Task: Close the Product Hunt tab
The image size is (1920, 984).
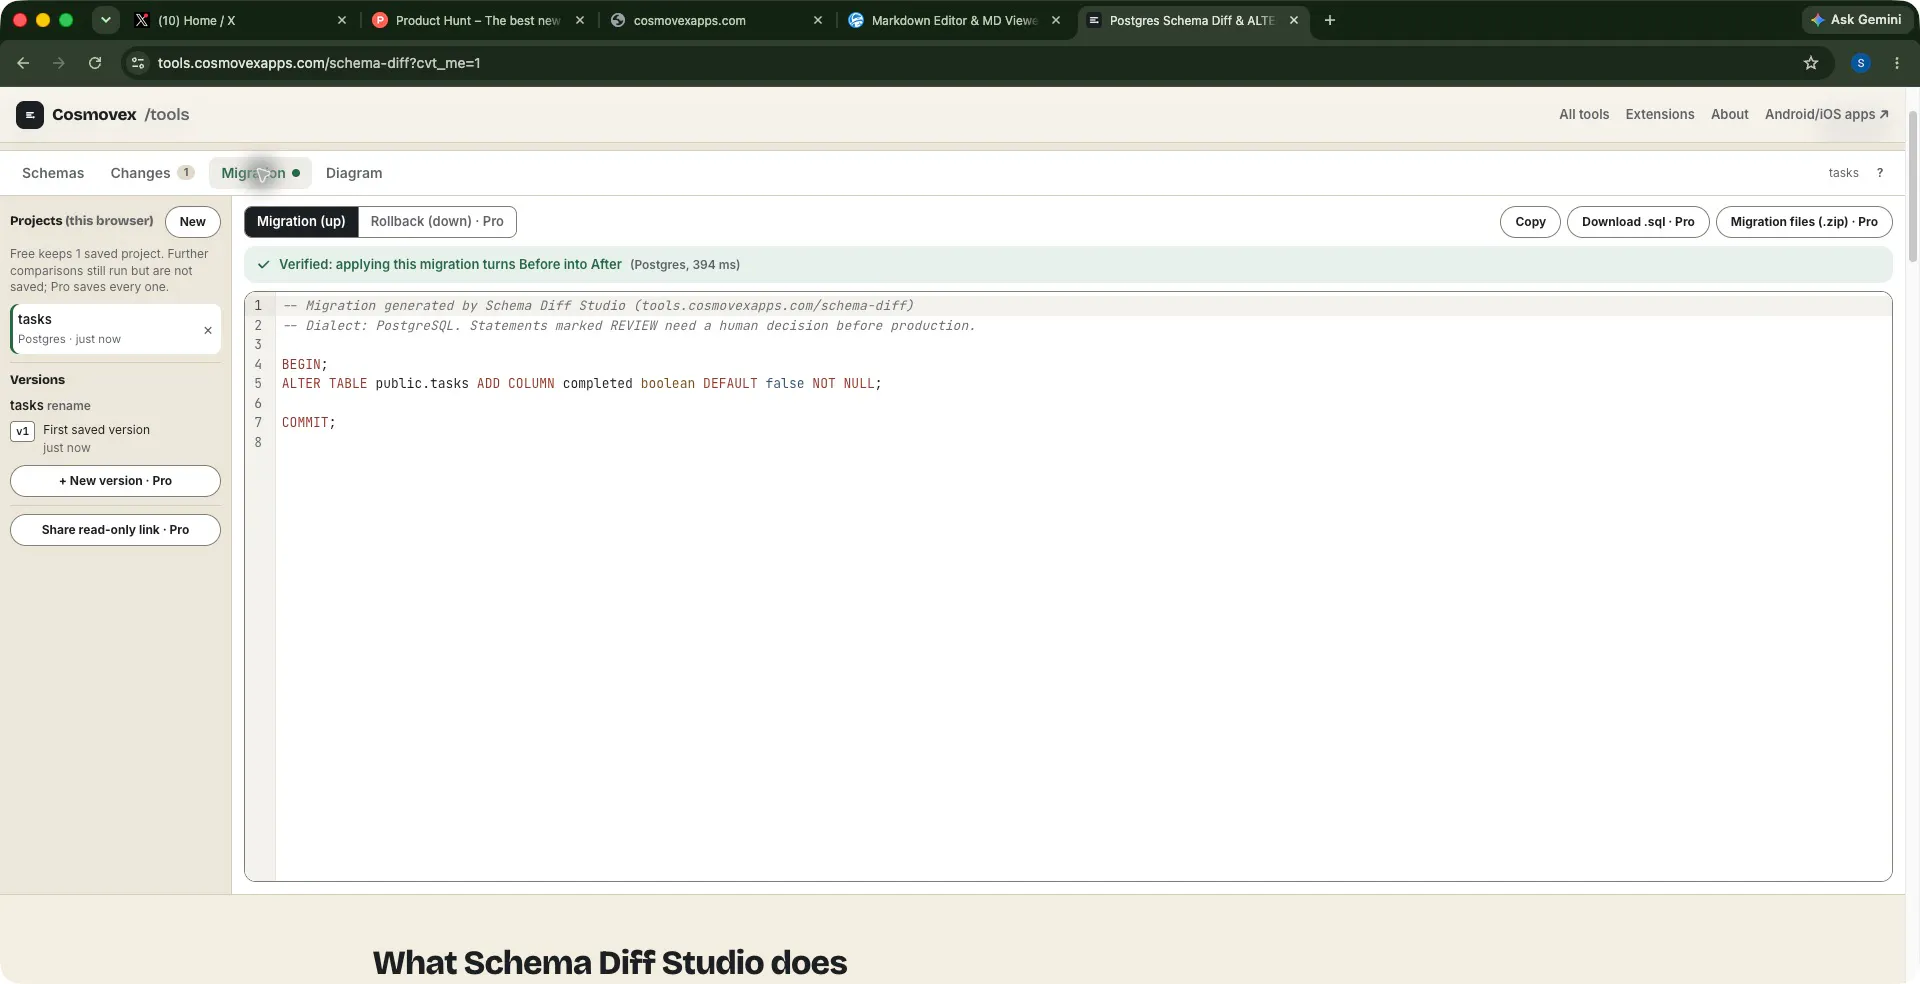Action: click(x=580, y=20)
